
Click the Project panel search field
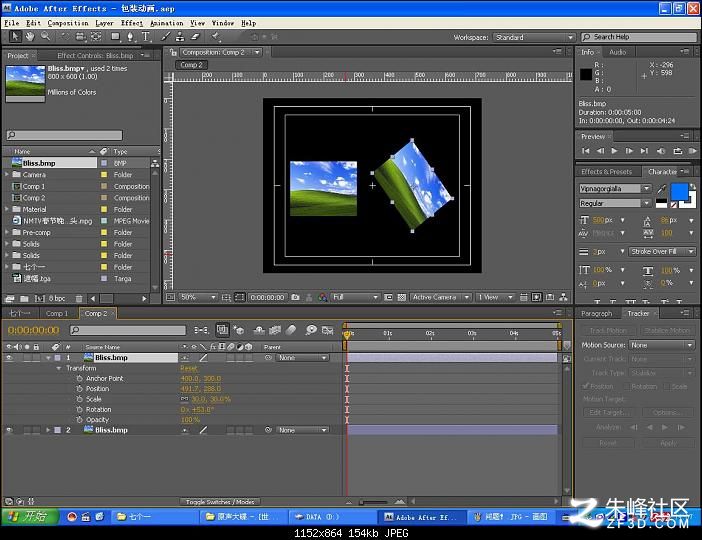(x=64, y=135)
